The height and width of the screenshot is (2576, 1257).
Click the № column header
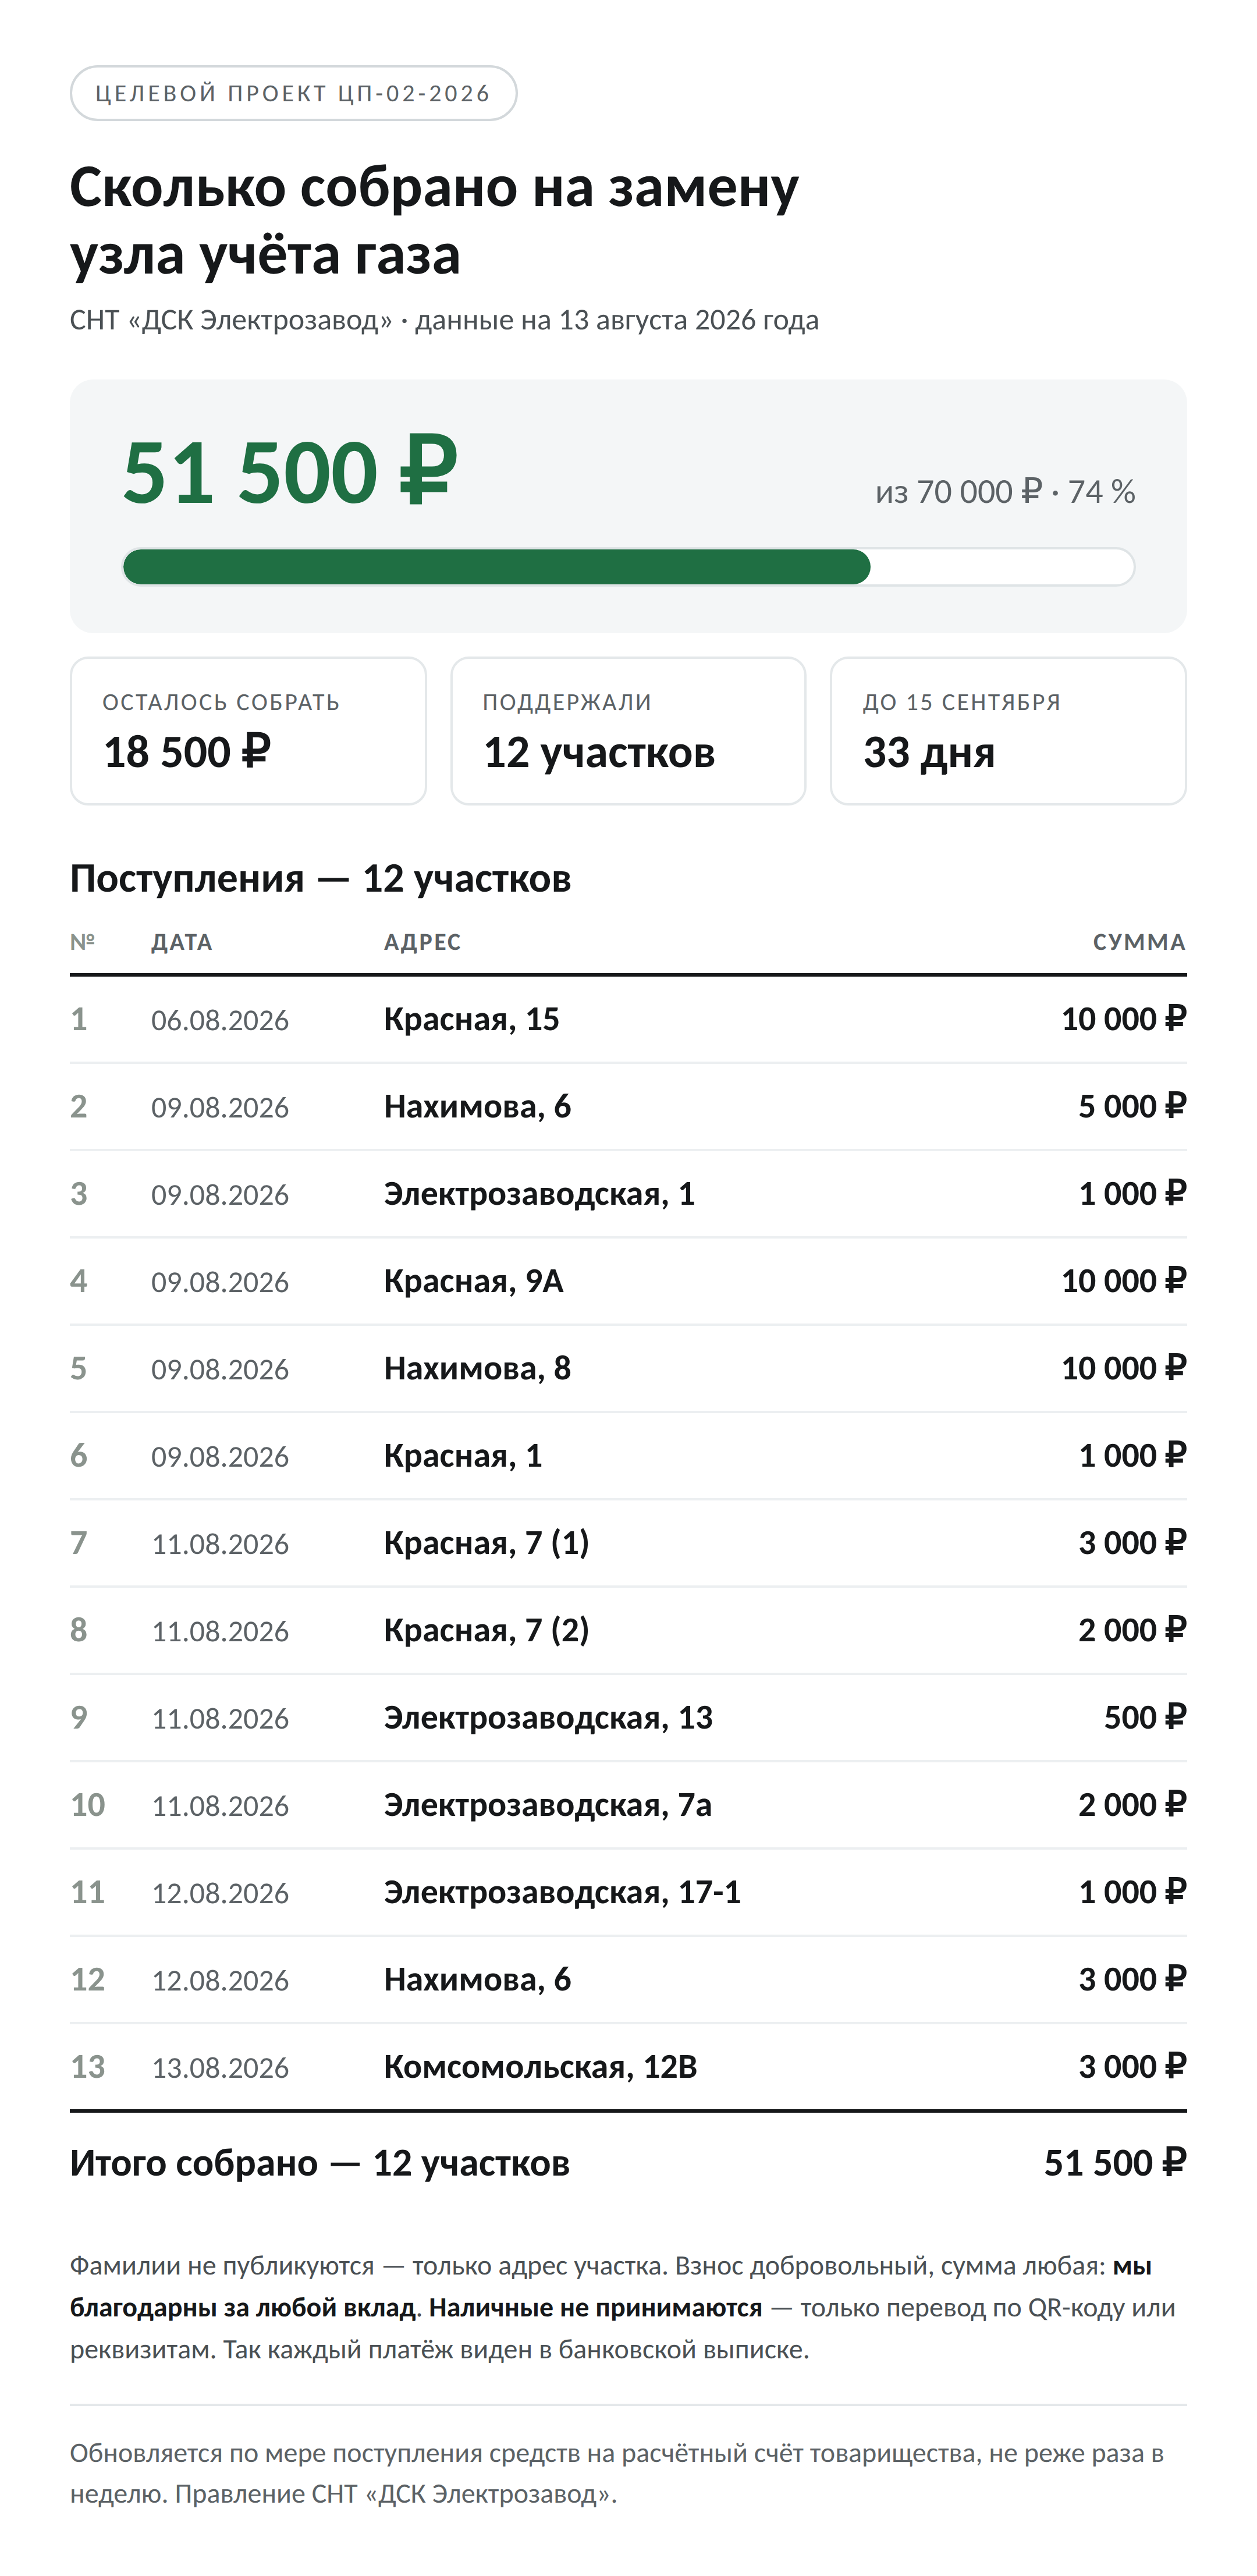(x=83, y=942)
